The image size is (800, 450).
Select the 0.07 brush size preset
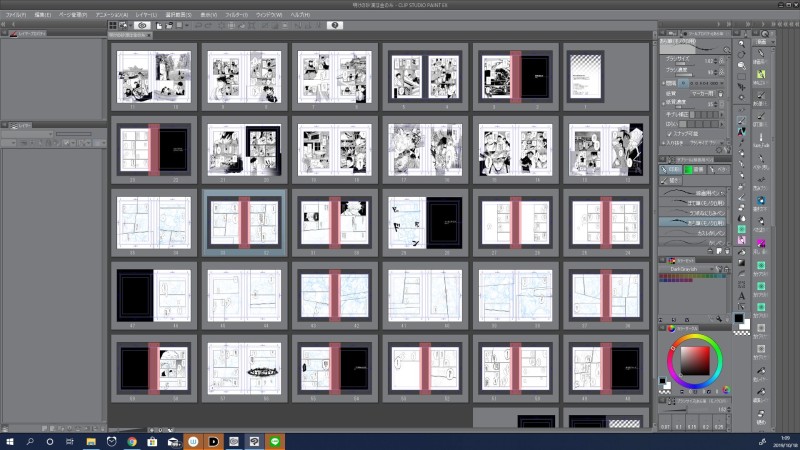click(x=665, y=423)
